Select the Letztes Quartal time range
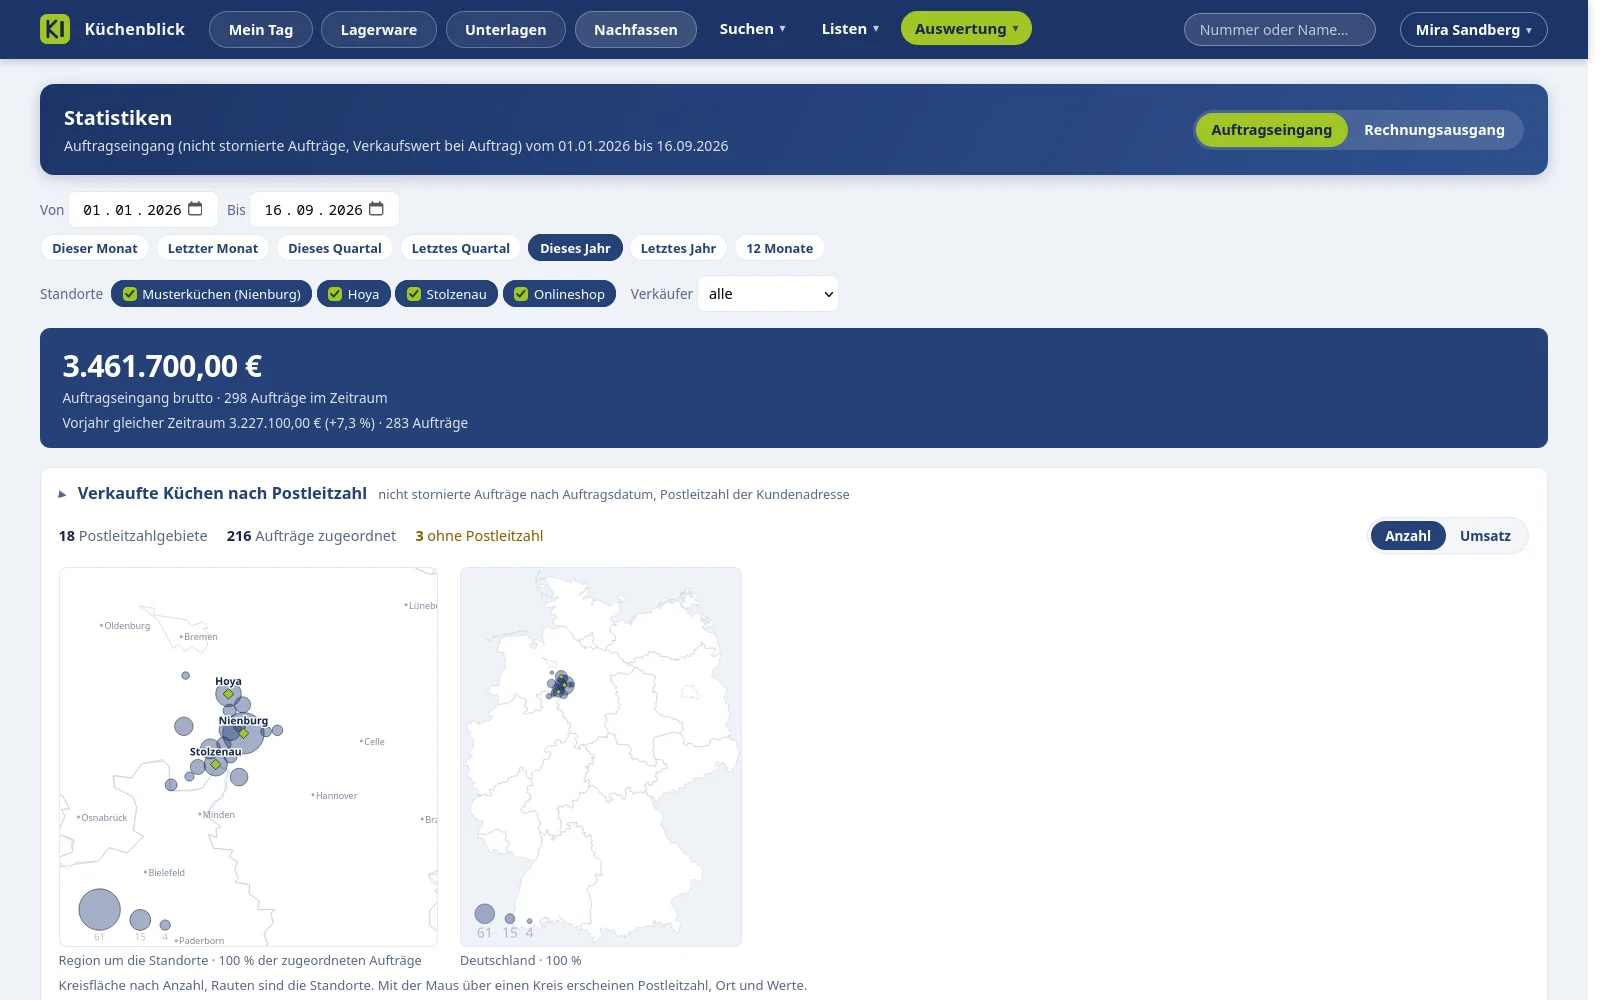The width and height of the screenshot is (1600, 1000). pos(460,248)
